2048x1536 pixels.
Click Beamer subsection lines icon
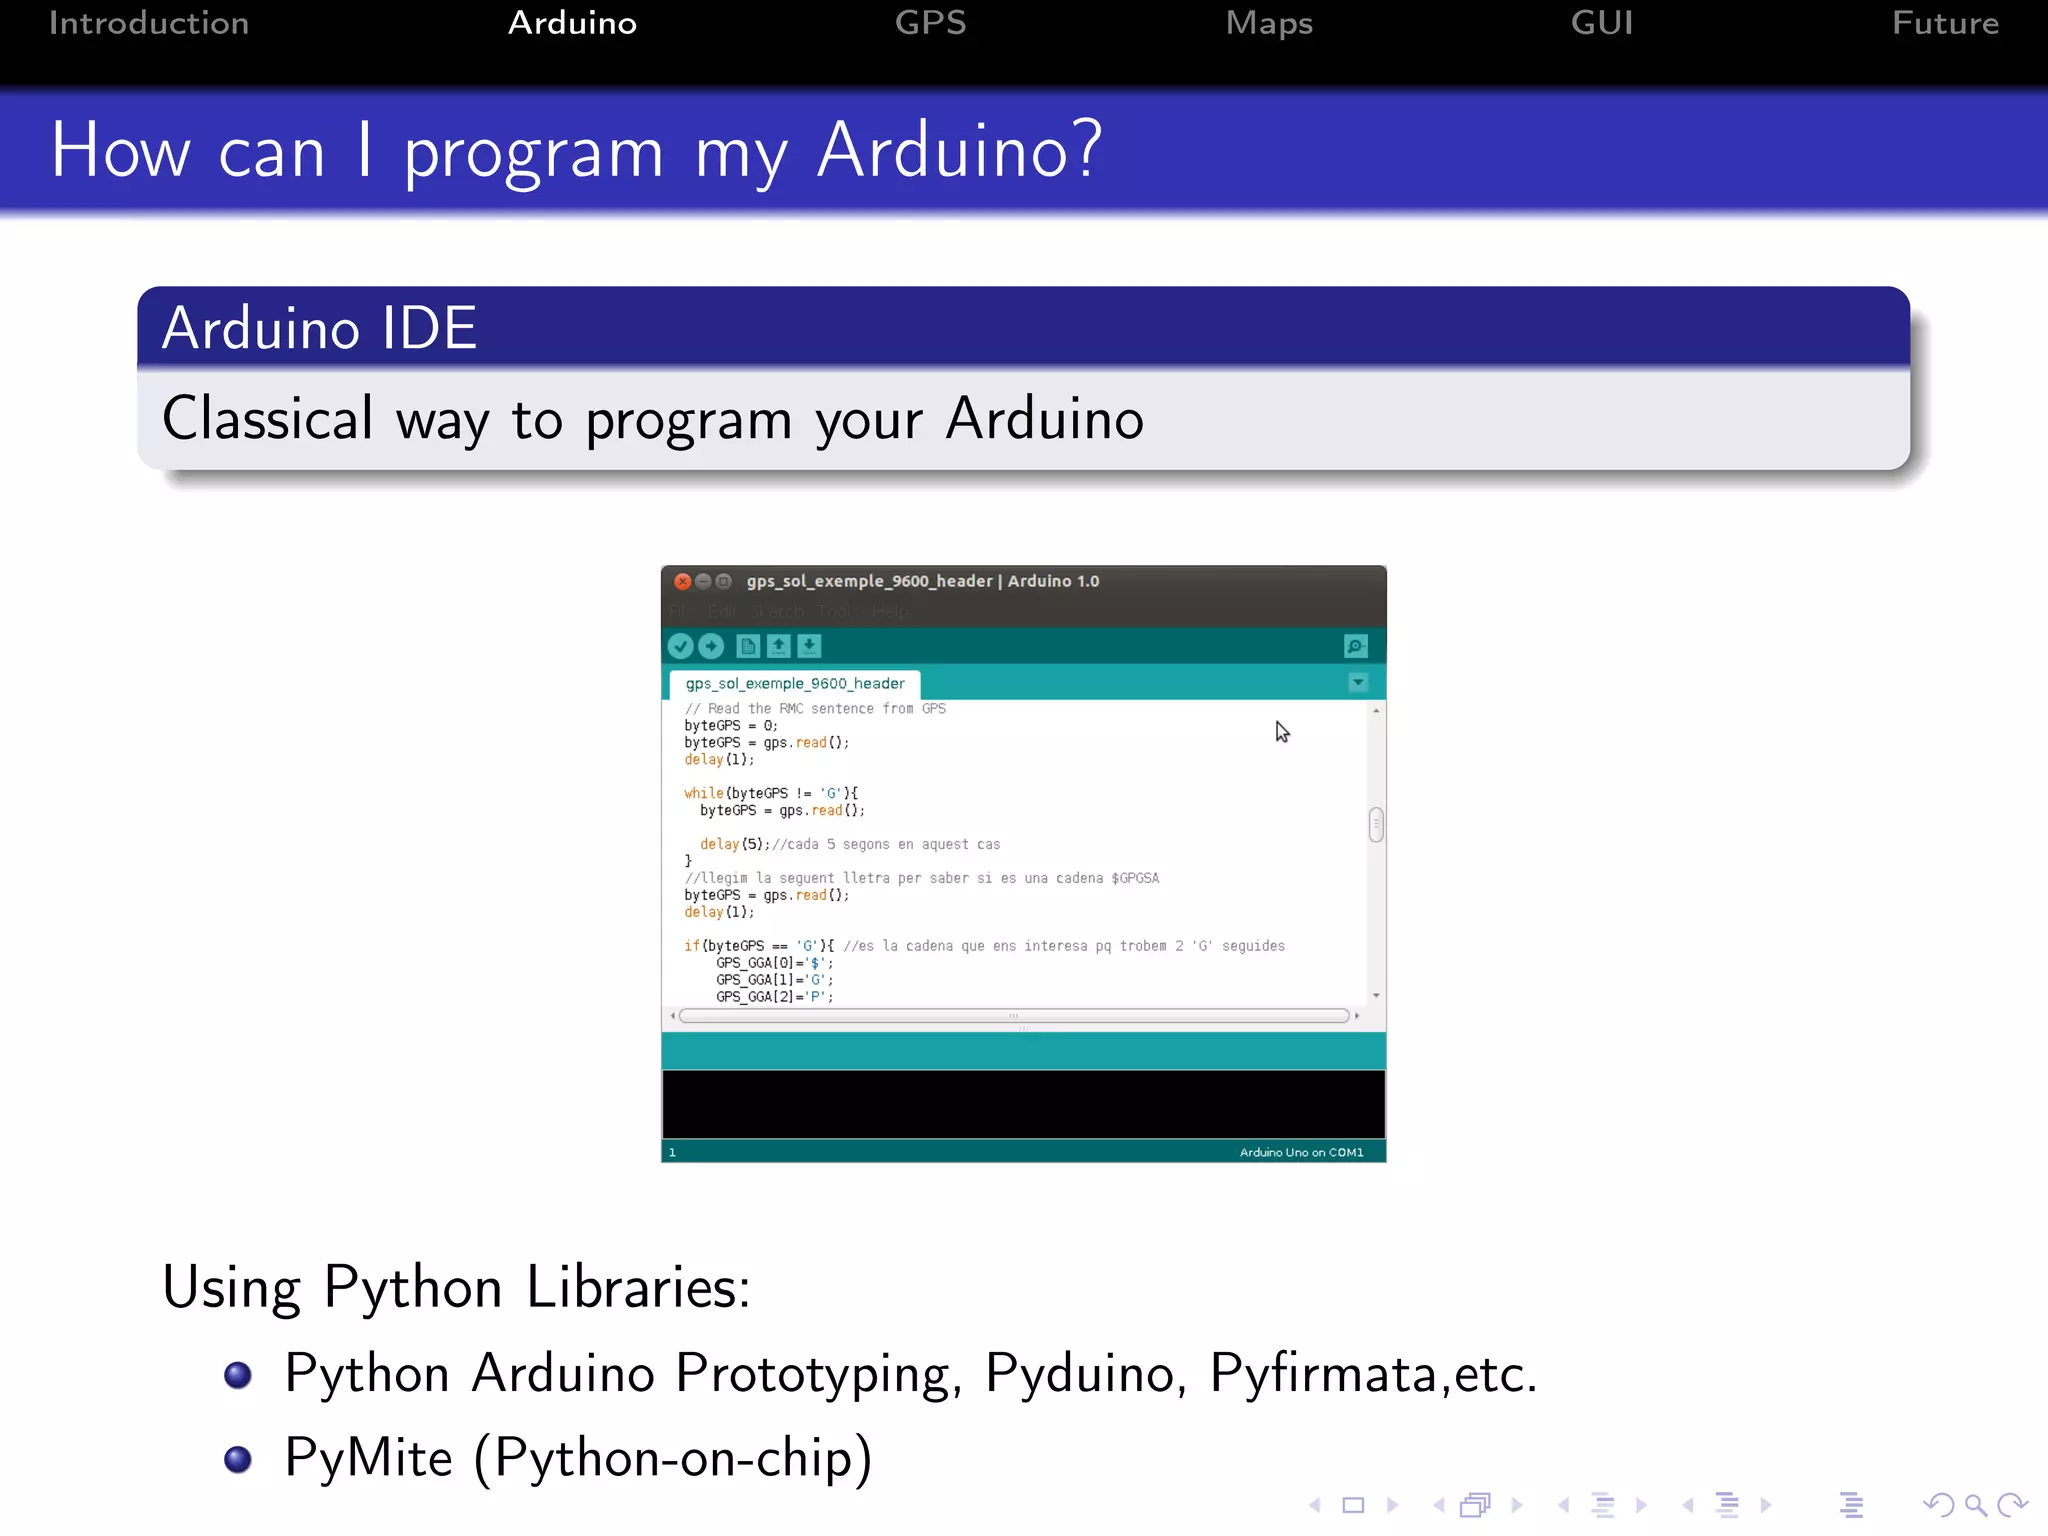1603,1505
